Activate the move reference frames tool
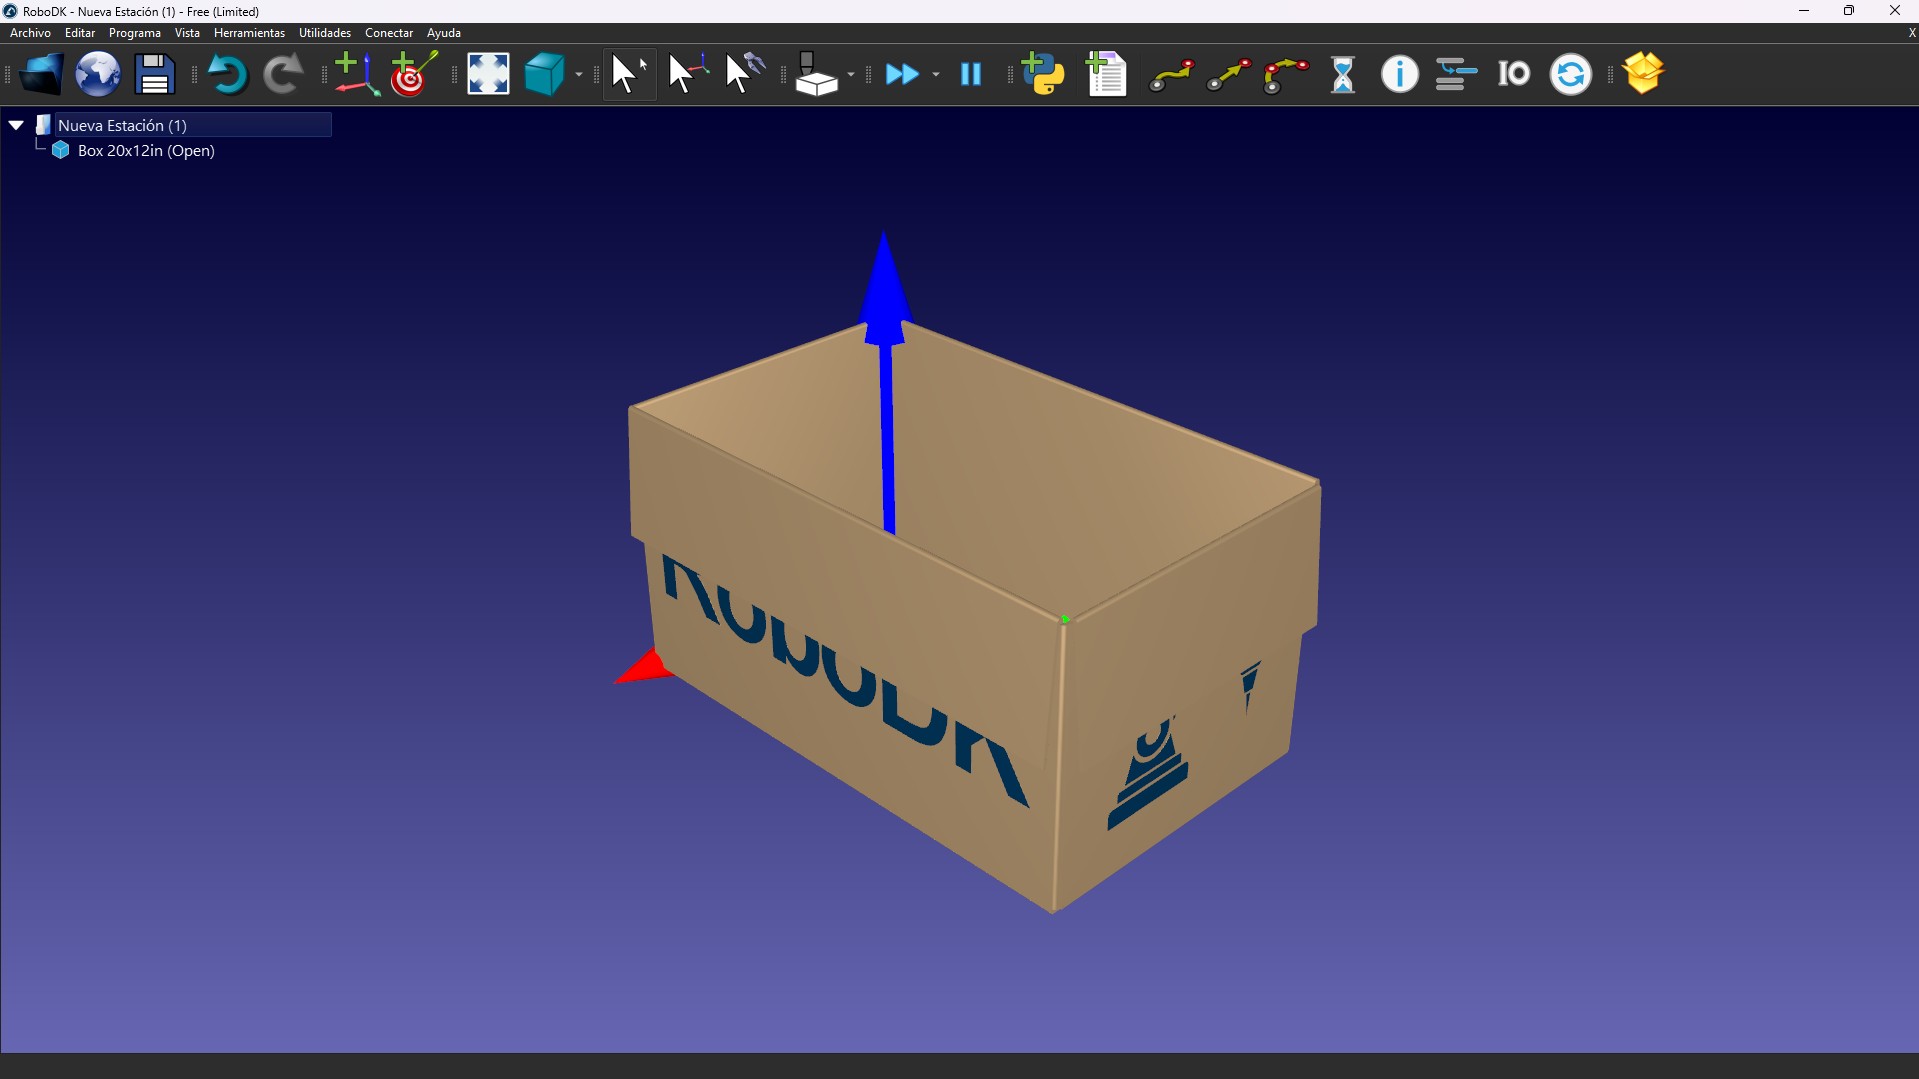The width and height of the screenshot is (1919, 1079). tap(688, 74)
